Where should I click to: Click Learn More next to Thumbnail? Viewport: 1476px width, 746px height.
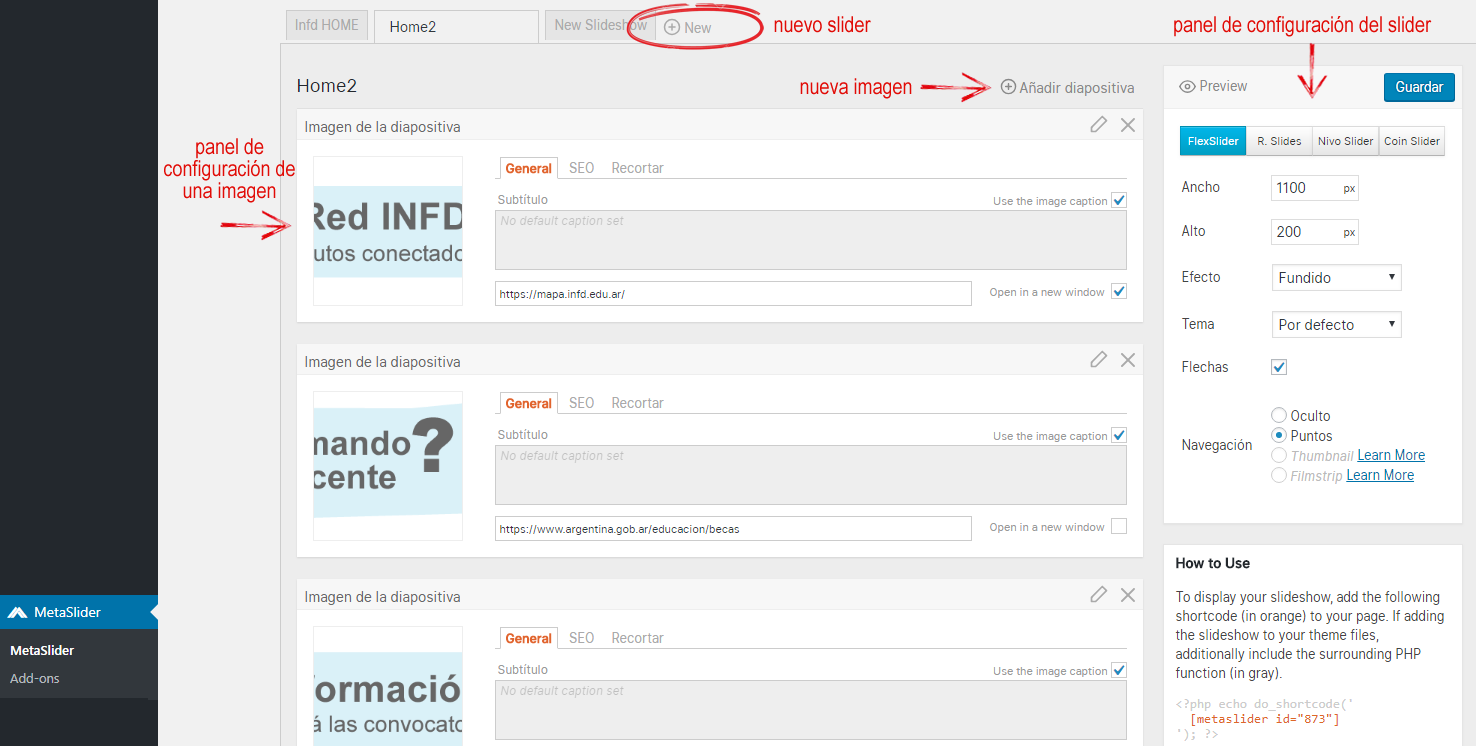click(1391, 455)
